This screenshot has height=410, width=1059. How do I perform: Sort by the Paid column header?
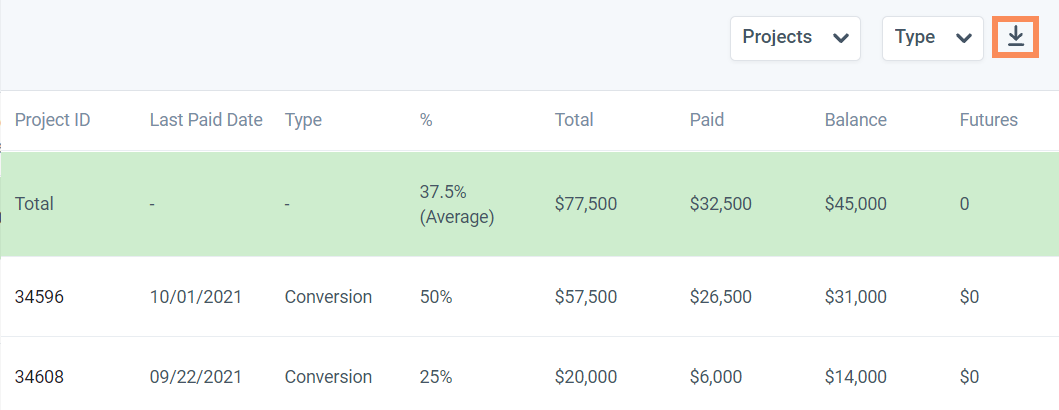[x=707, y=120]
